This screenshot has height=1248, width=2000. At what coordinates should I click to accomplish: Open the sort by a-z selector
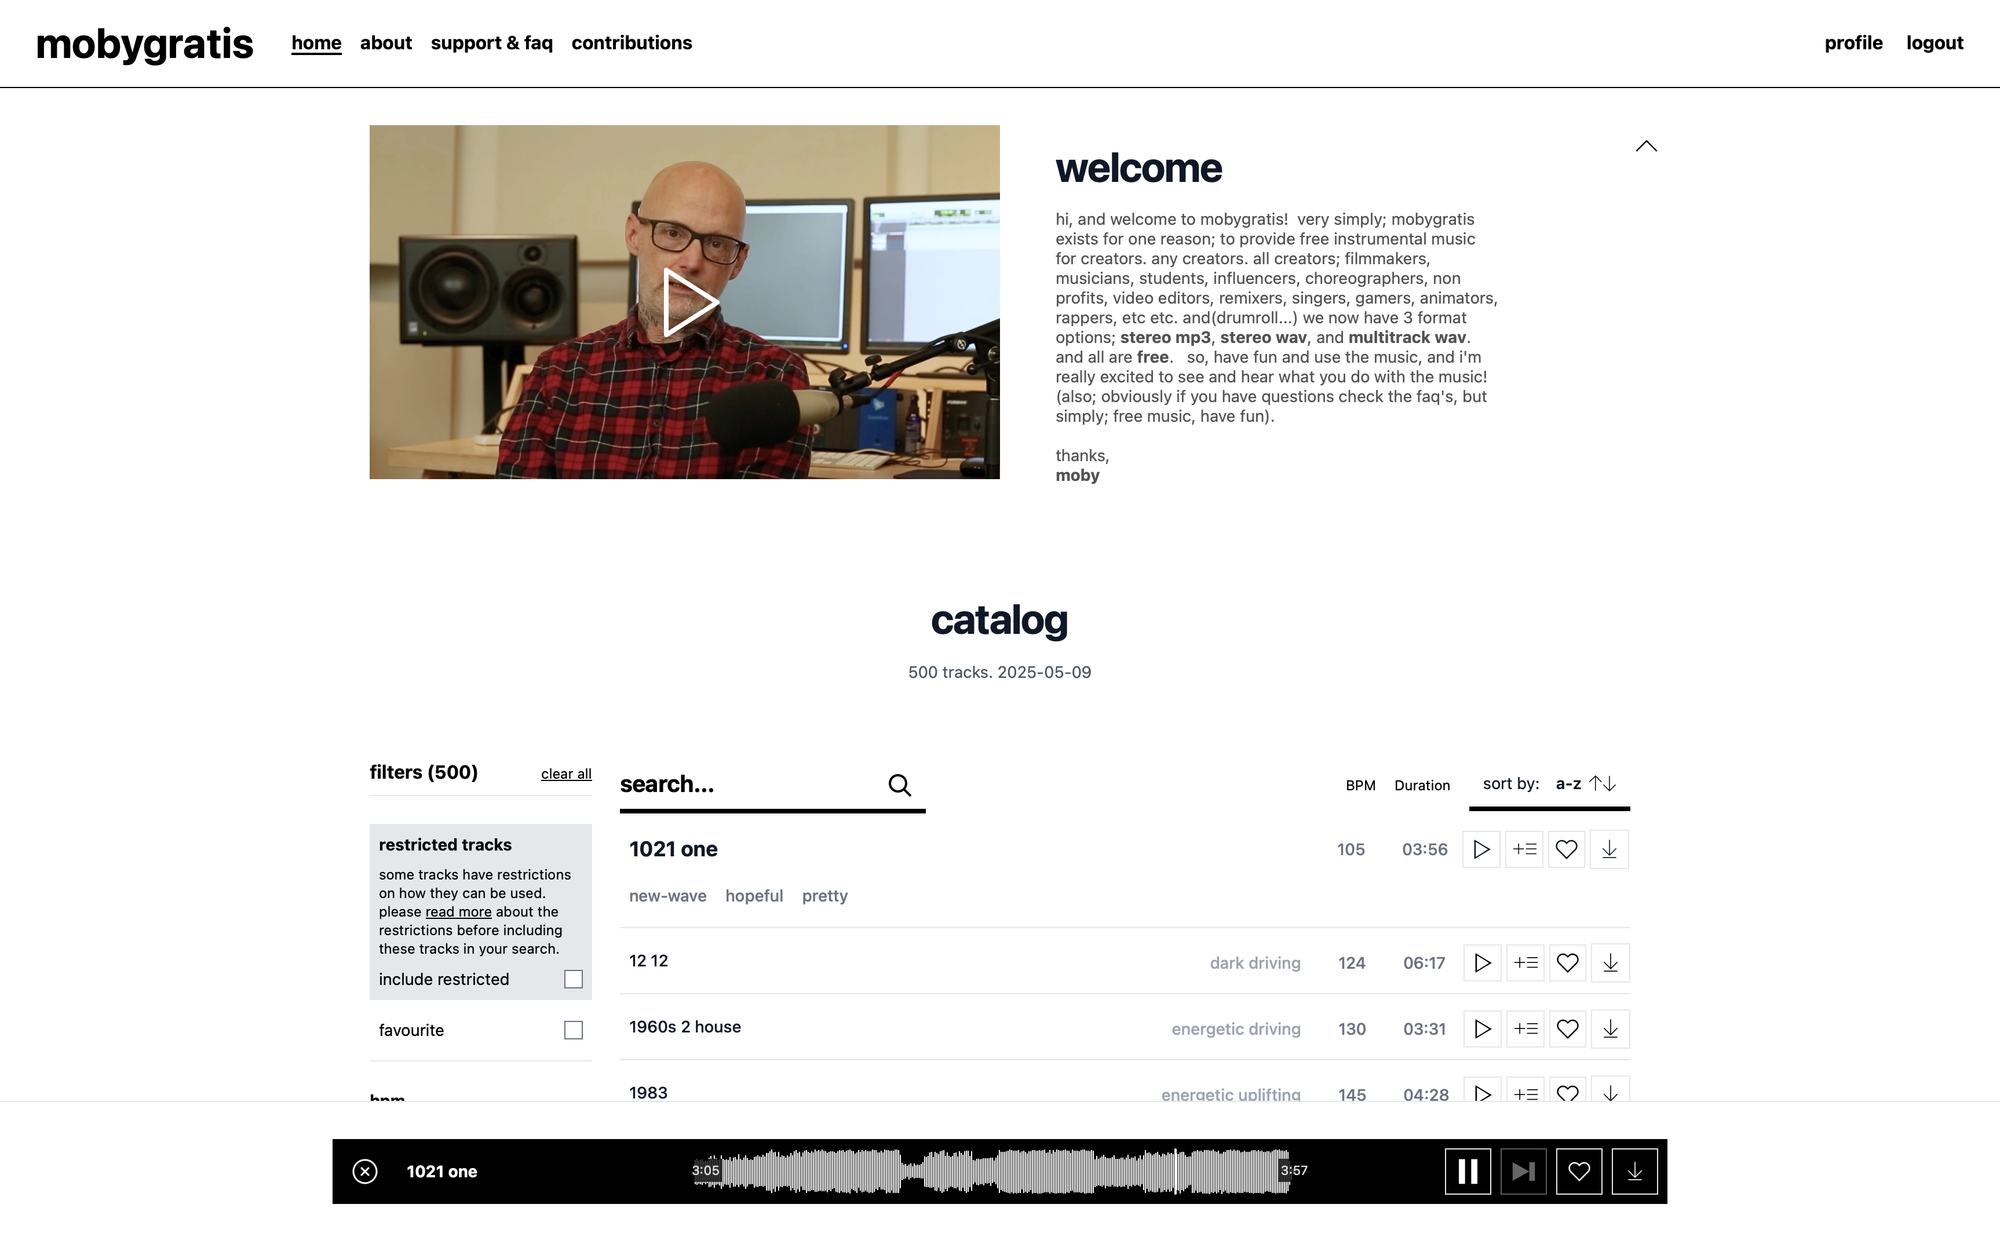1549,784
